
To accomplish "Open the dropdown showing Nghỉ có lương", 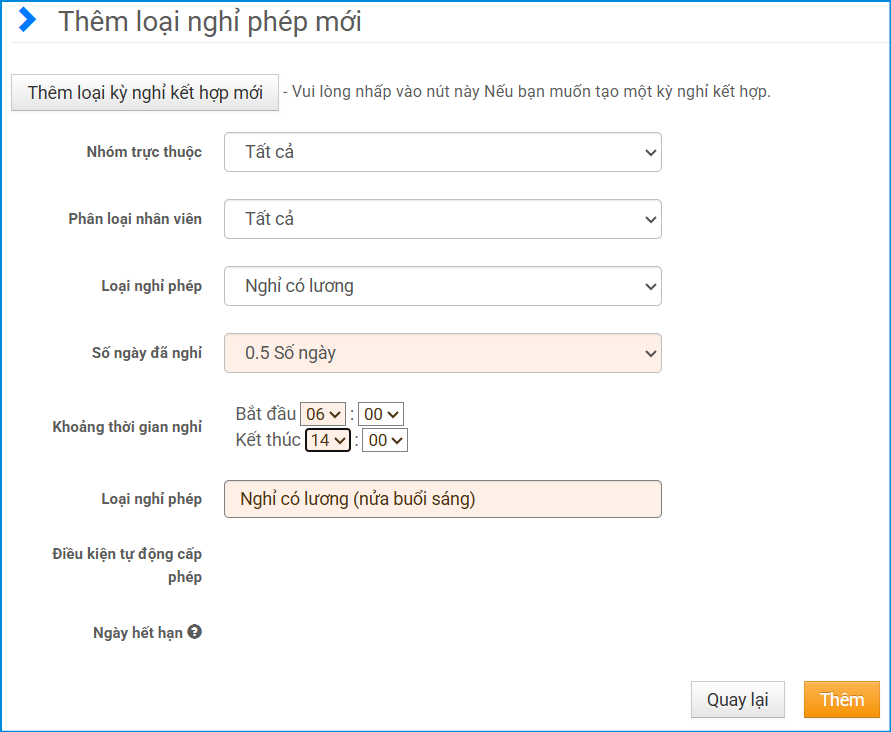I will [x=442, y=286].
